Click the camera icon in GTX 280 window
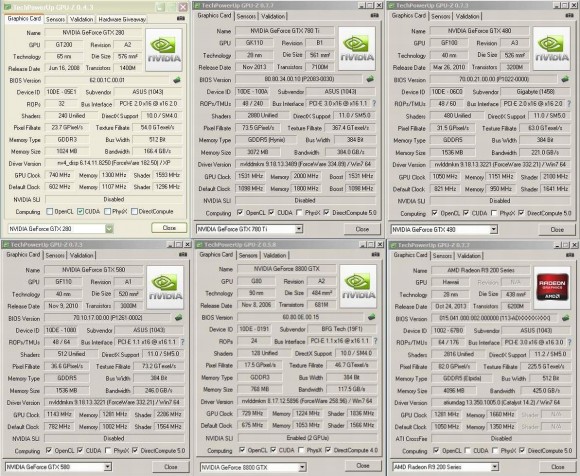The image size is (580, 476). click(181, 18)
